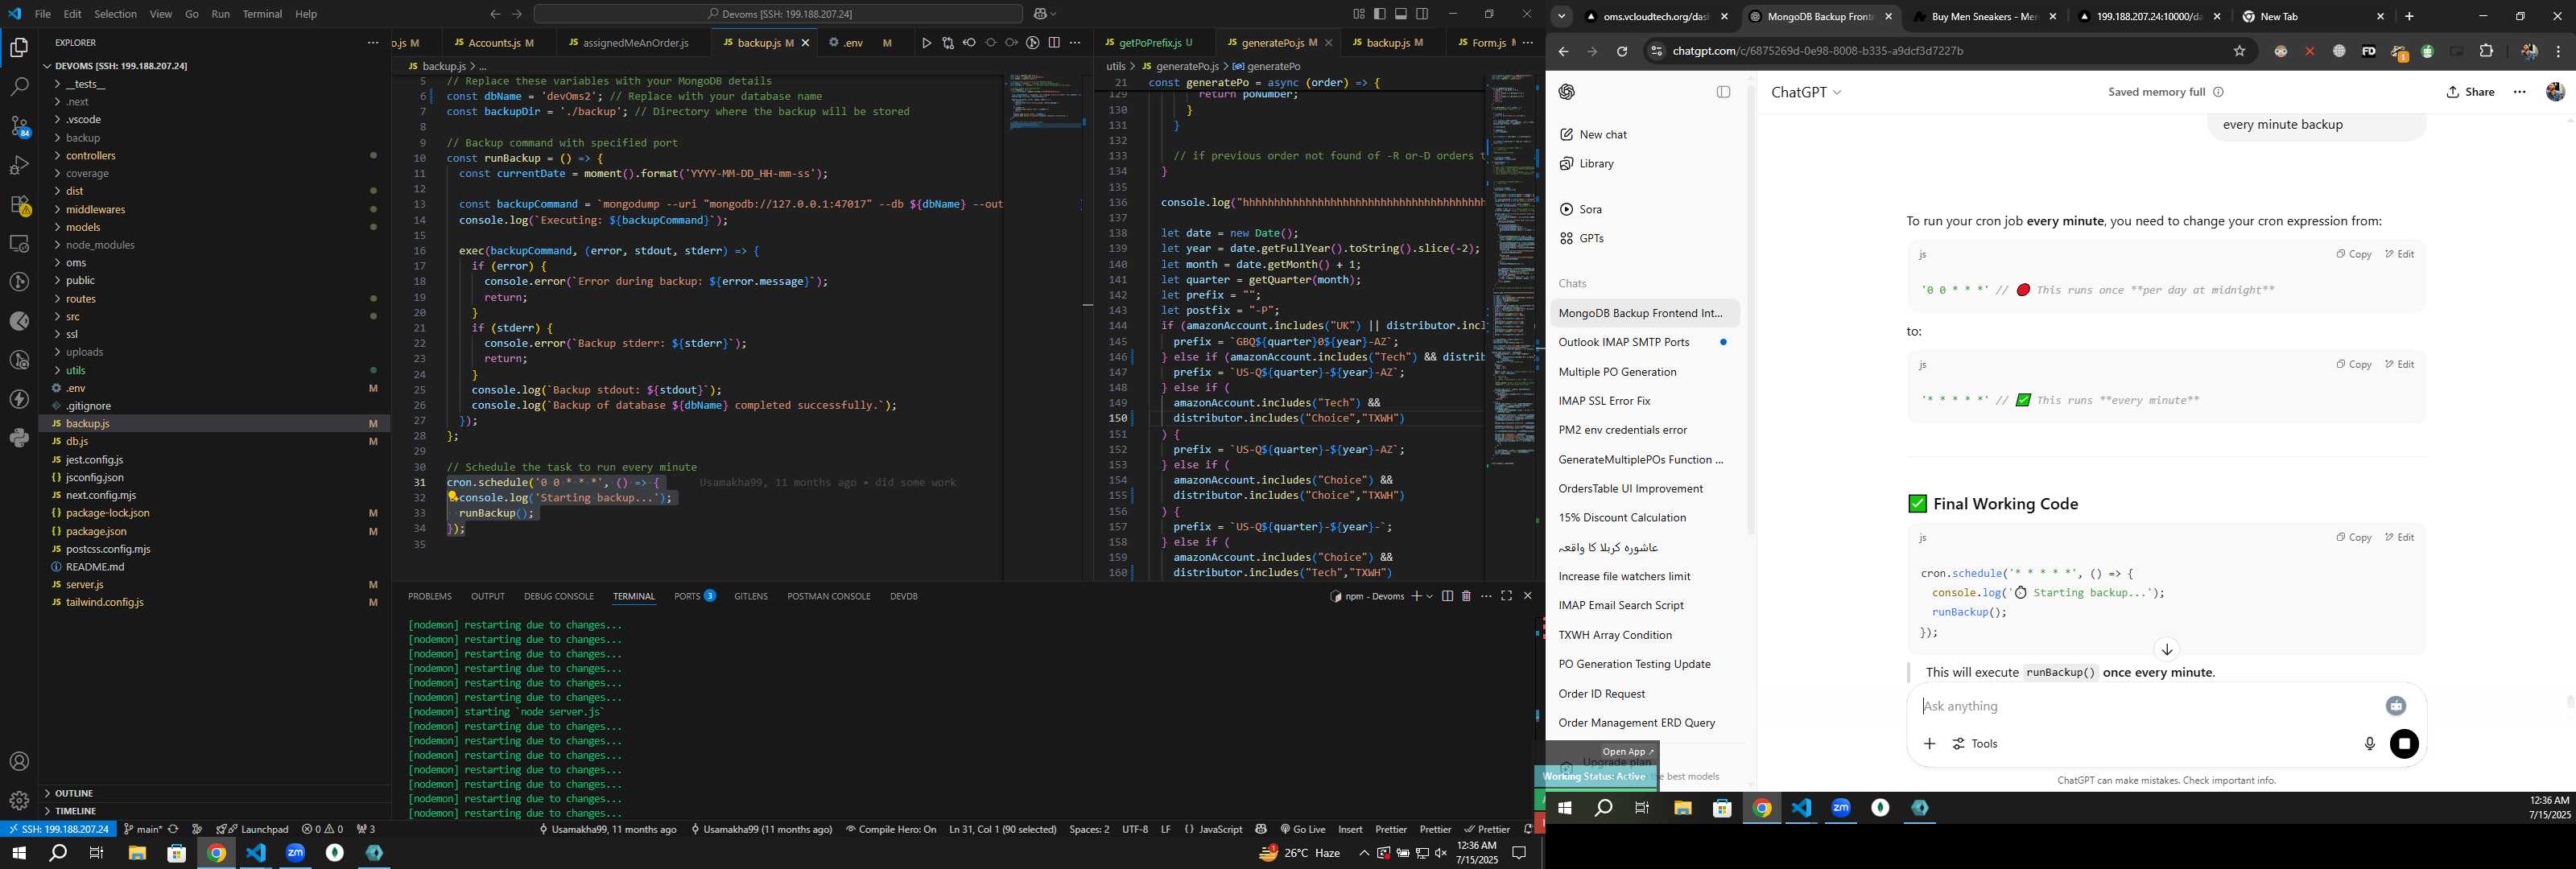Open the Outlook IMAP SMTP Ports chat
The width and height of the screenshot is (2576, 869).
coord(1645,342)
